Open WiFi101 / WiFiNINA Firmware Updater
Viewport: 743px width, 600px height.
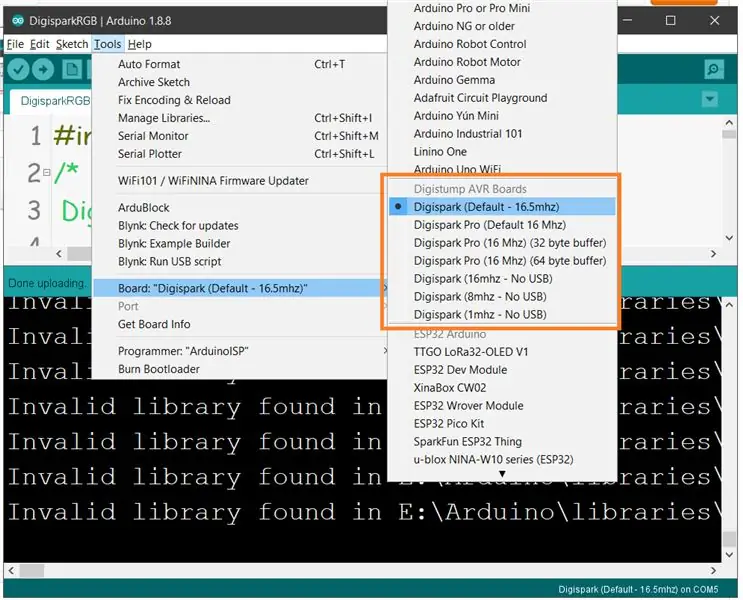pos(240,181)
